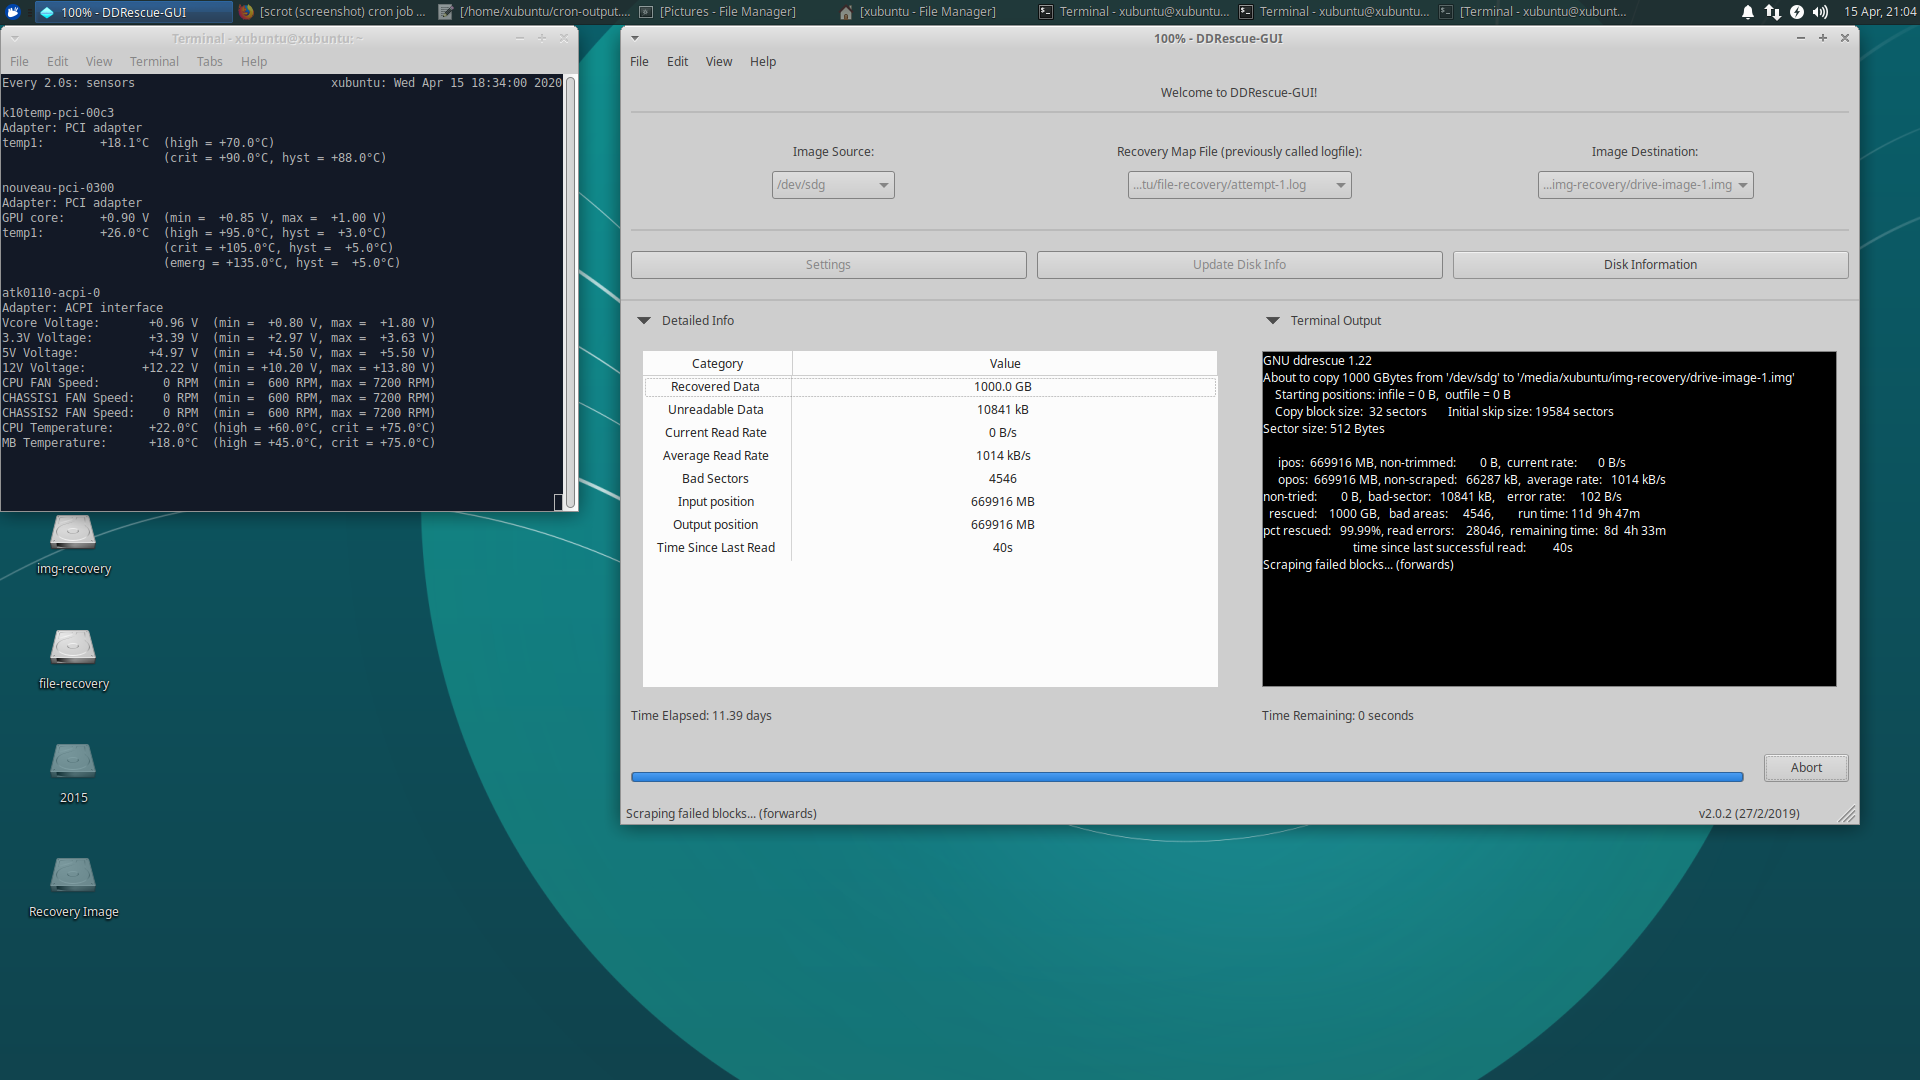Click the Disk Information button
Image resolution: width=1920 pixels, height=1080 pixels.
(1650, 265)
